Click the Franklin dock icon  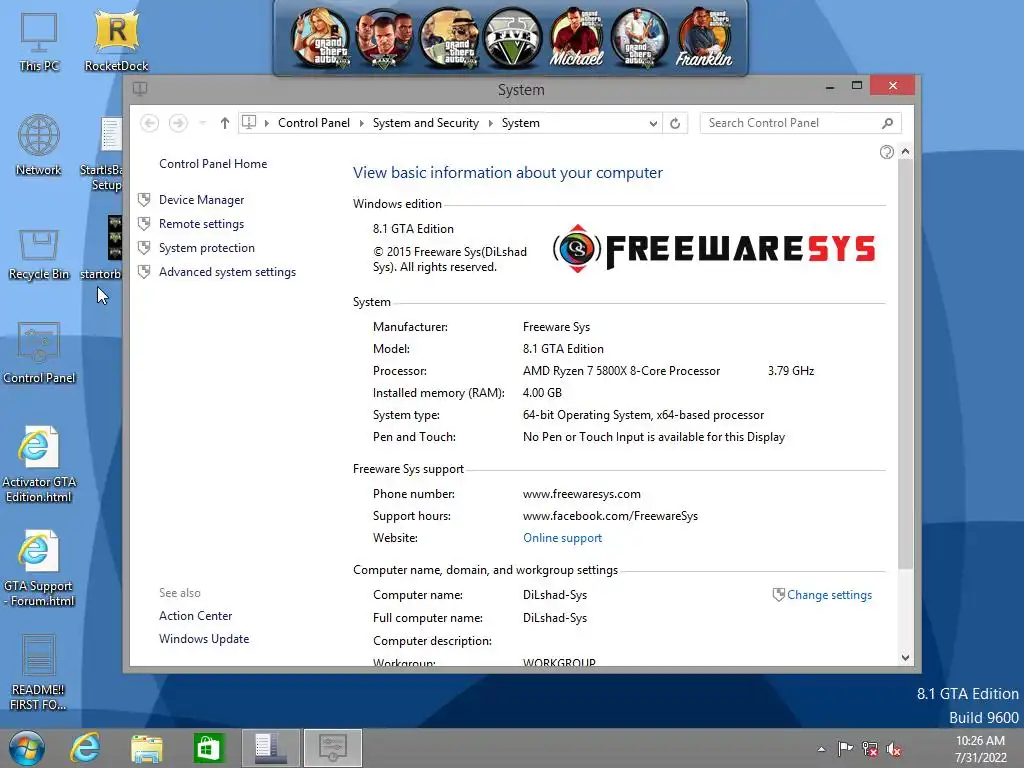pos(704,39)
